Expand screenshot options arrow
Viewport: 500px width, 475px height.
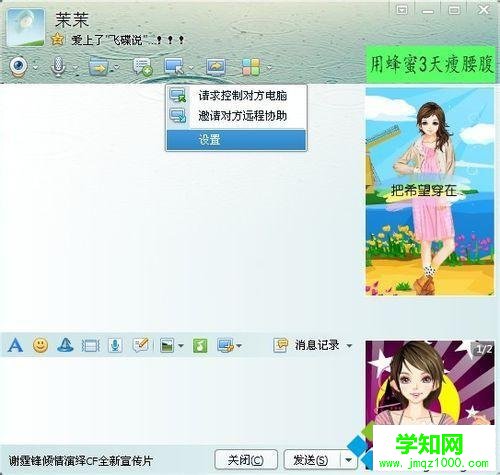click(x=239, y=346)
